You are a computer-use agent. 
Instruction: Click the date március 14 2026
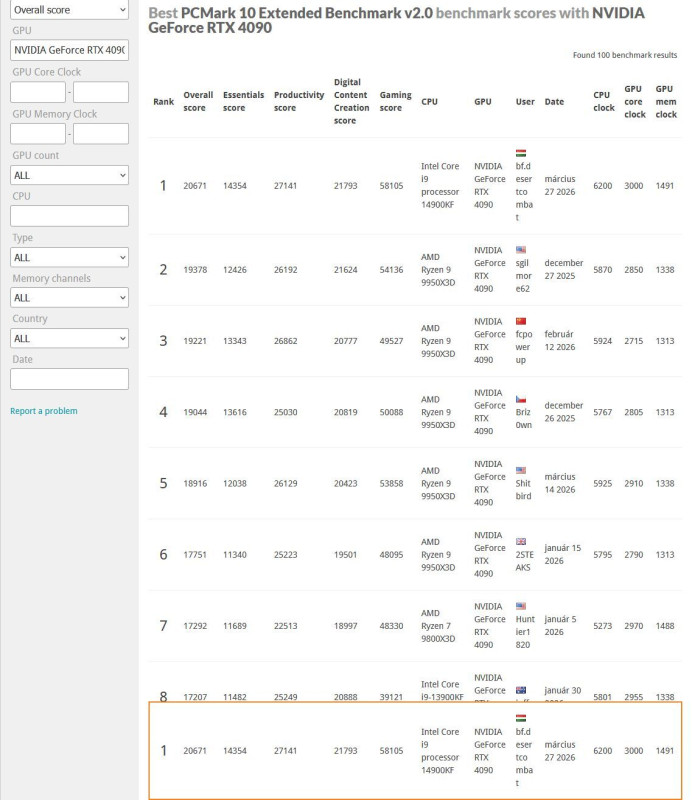560,483
